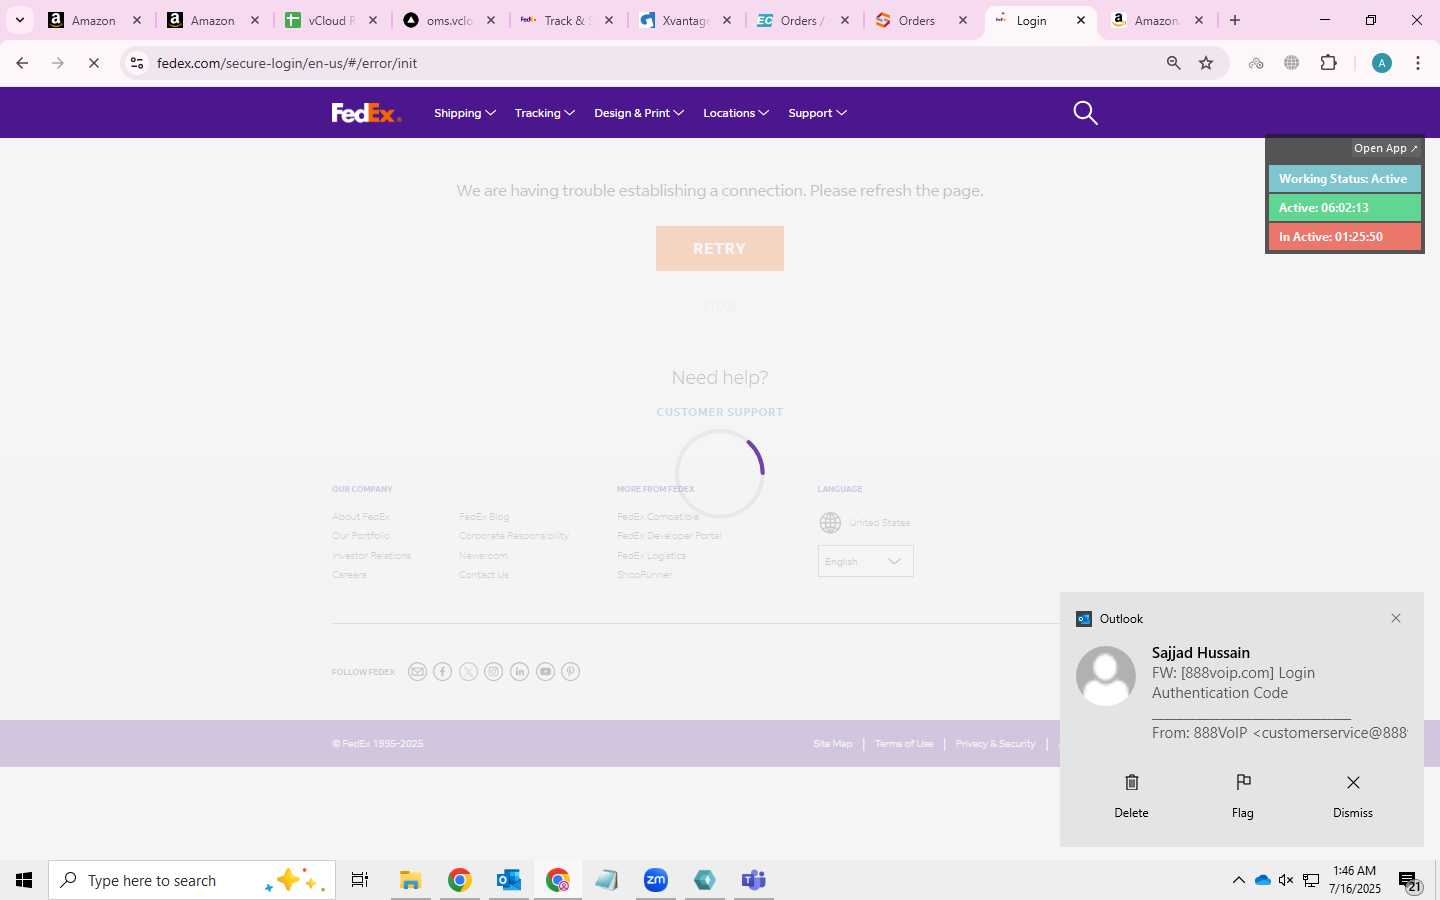This screenshot has height=900, width=1440.
Task: Open Zoom from the taskbar
Action: click(x=656, y=880)
